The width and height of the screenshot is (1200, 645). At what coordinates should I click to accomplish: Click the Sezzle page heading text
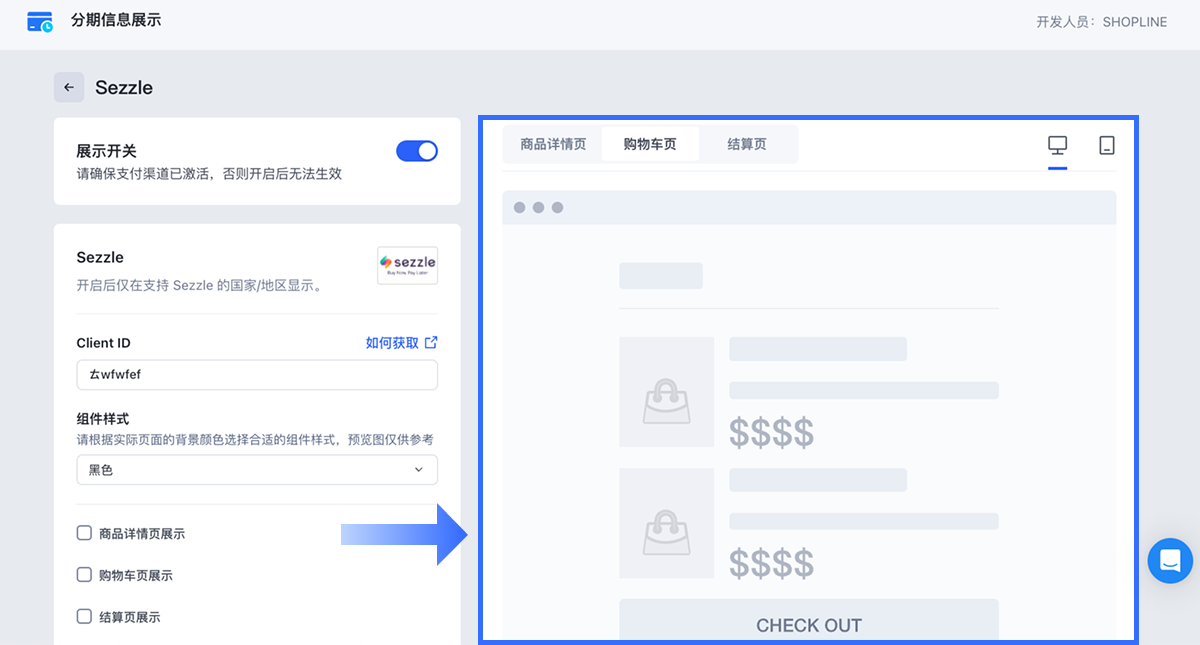pos(124,87)
